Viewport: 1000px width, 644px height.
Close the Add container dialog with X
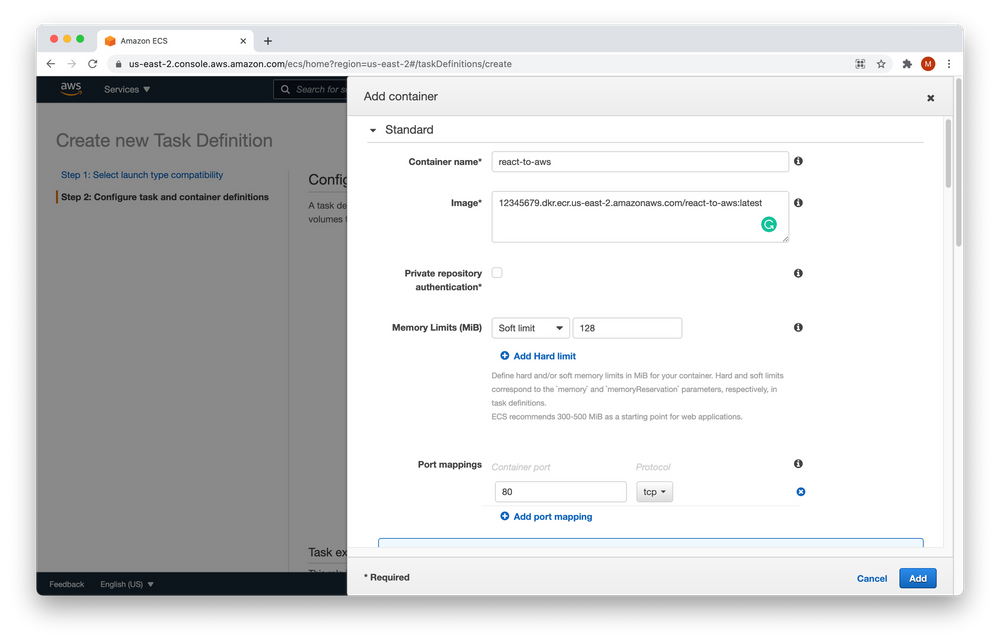coord(930,98)
